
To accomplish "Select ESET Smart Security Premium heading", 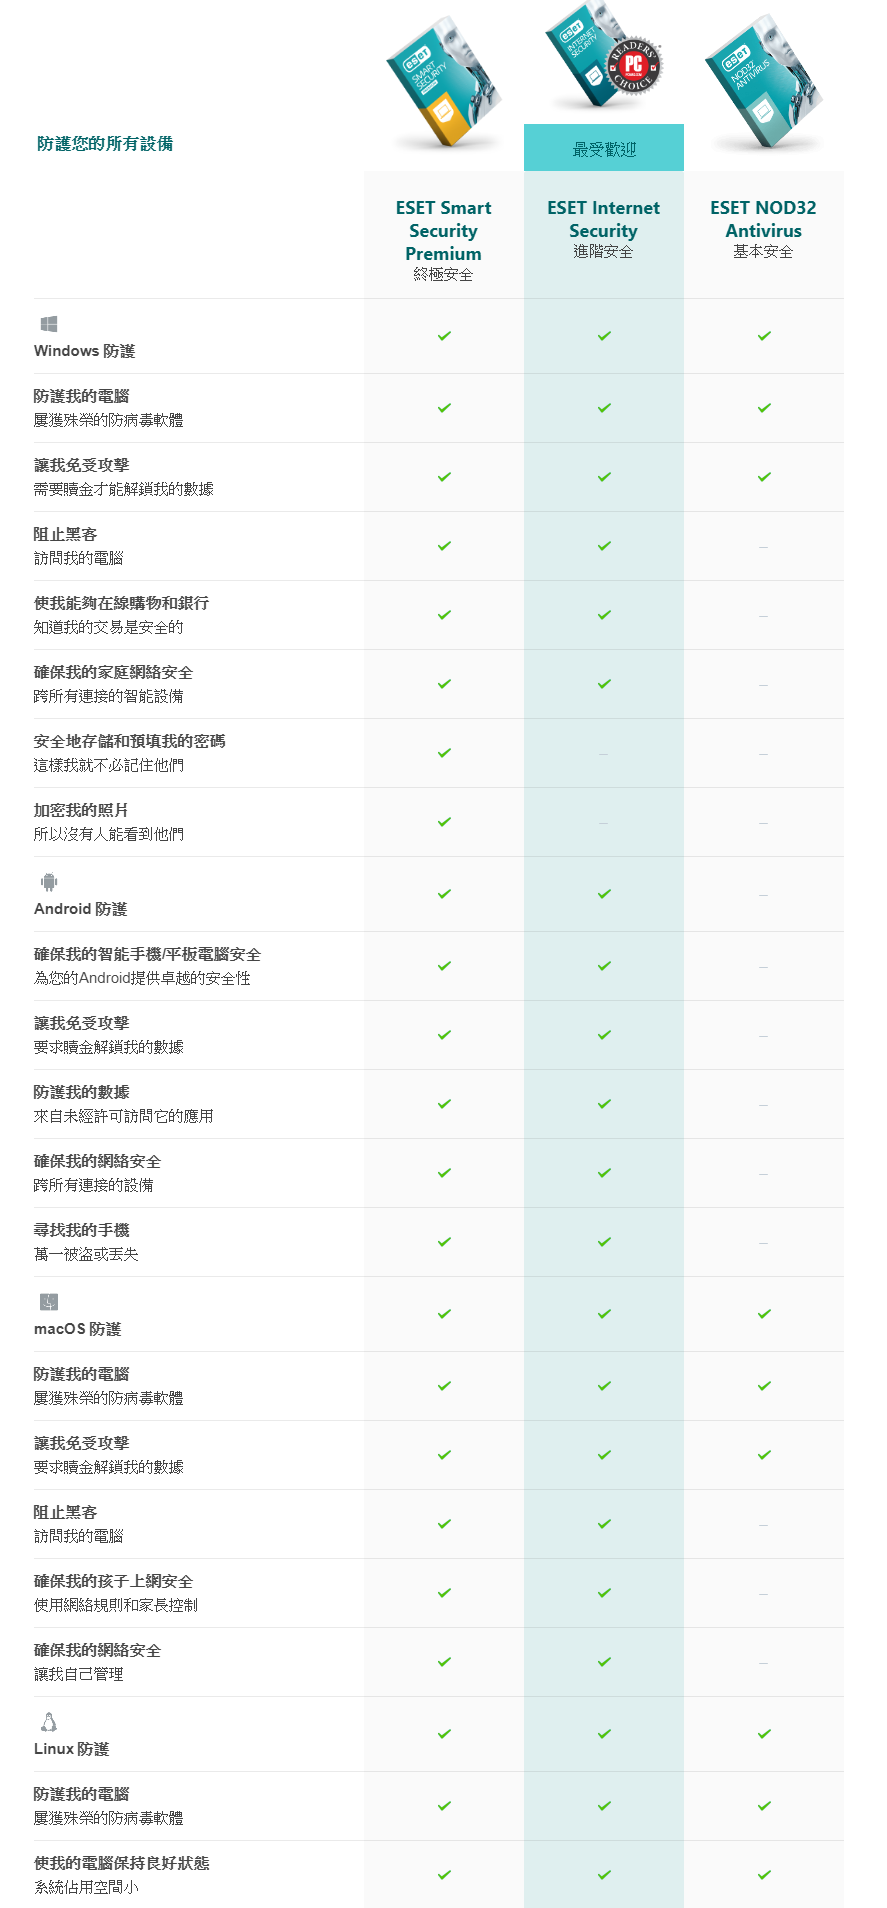I will (x=444, y=231).
